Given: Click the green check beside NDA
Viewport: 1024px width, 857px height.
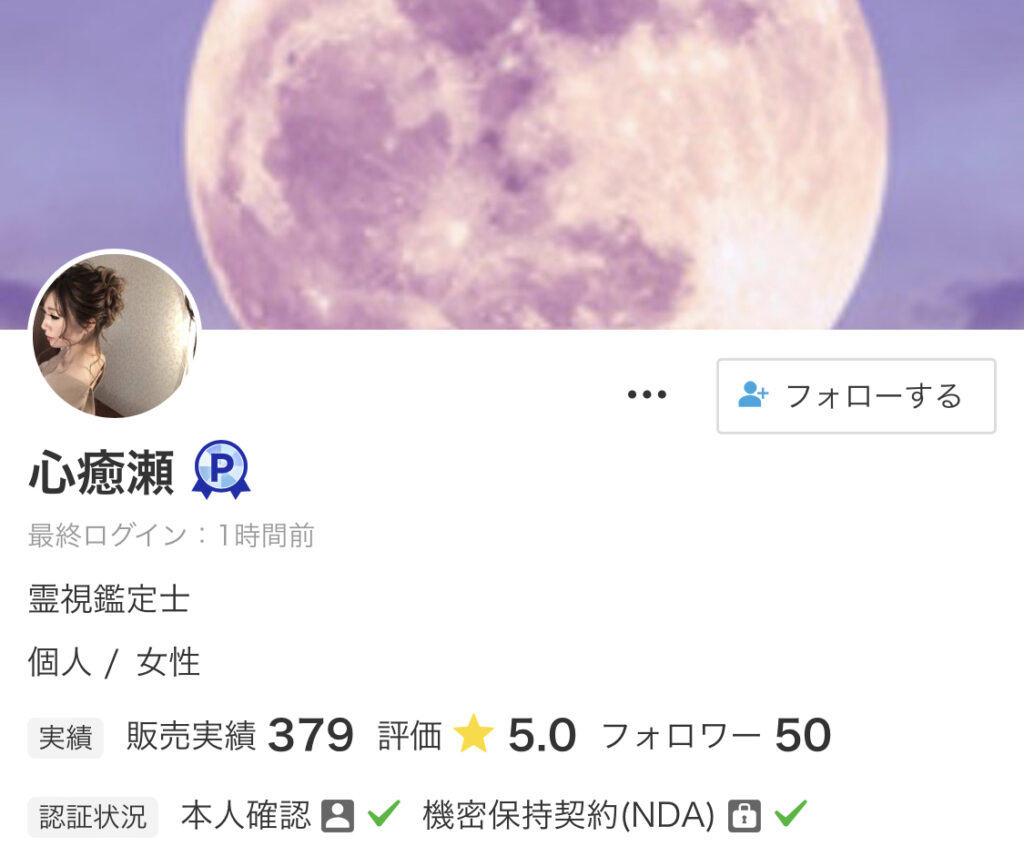Looking at the screenshot, I should tap(790, 813).
